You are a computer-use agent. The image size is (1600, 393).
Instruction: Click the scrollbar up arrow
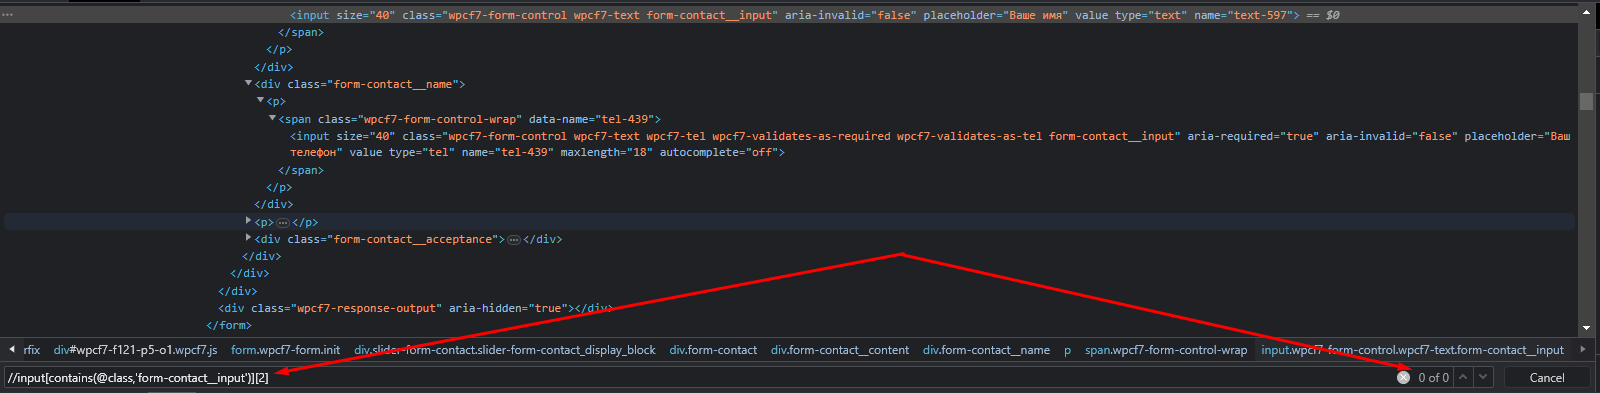tap(1586, 11)
